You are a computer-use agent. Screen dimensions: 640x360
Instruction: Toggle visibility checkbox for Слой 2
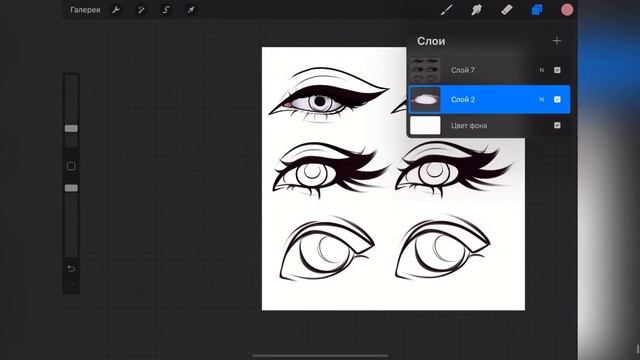pos(557,99)
